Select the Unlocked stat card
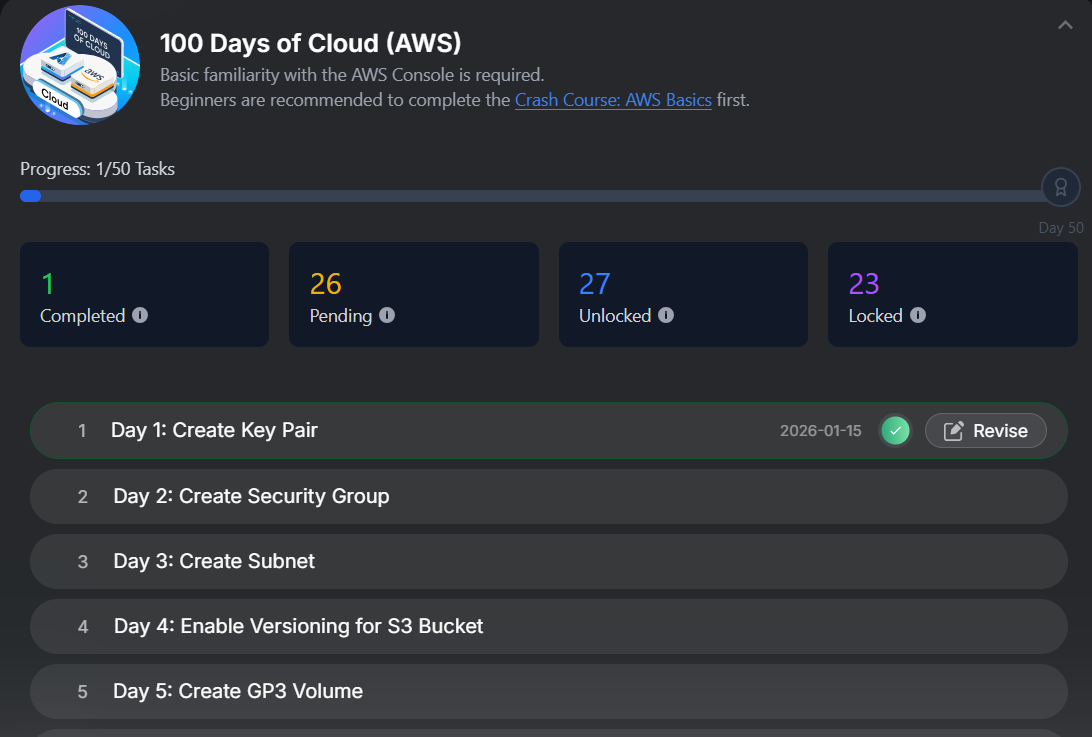This screenshot has width=1092, height=737. 683,294
